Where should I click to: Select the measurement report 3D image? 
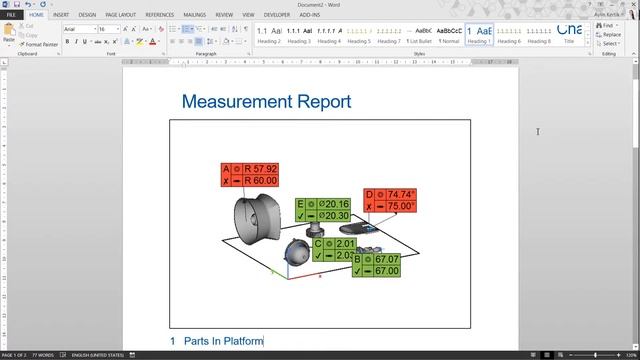click(x=320, y=224)
